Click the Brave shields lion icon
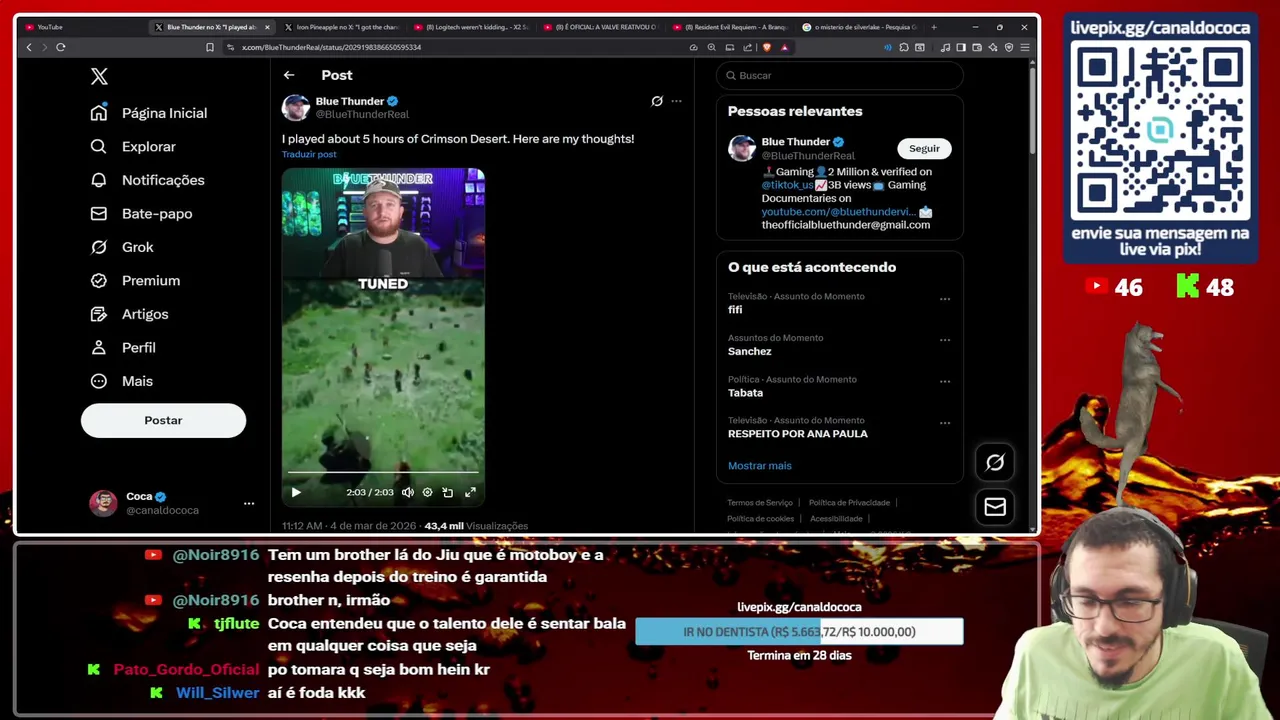Screen dimensions: 1280x720 [767, 47]
